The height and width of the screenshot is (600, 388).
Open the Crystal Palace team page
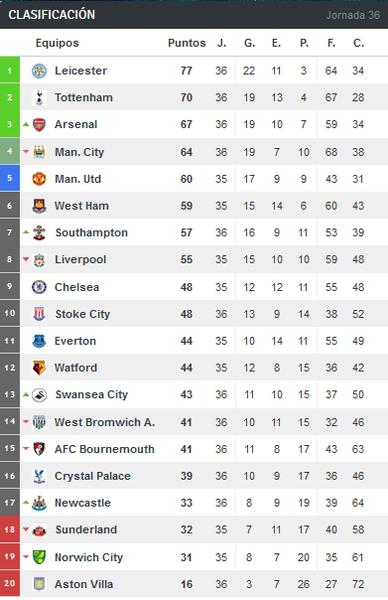click(93, 476)
